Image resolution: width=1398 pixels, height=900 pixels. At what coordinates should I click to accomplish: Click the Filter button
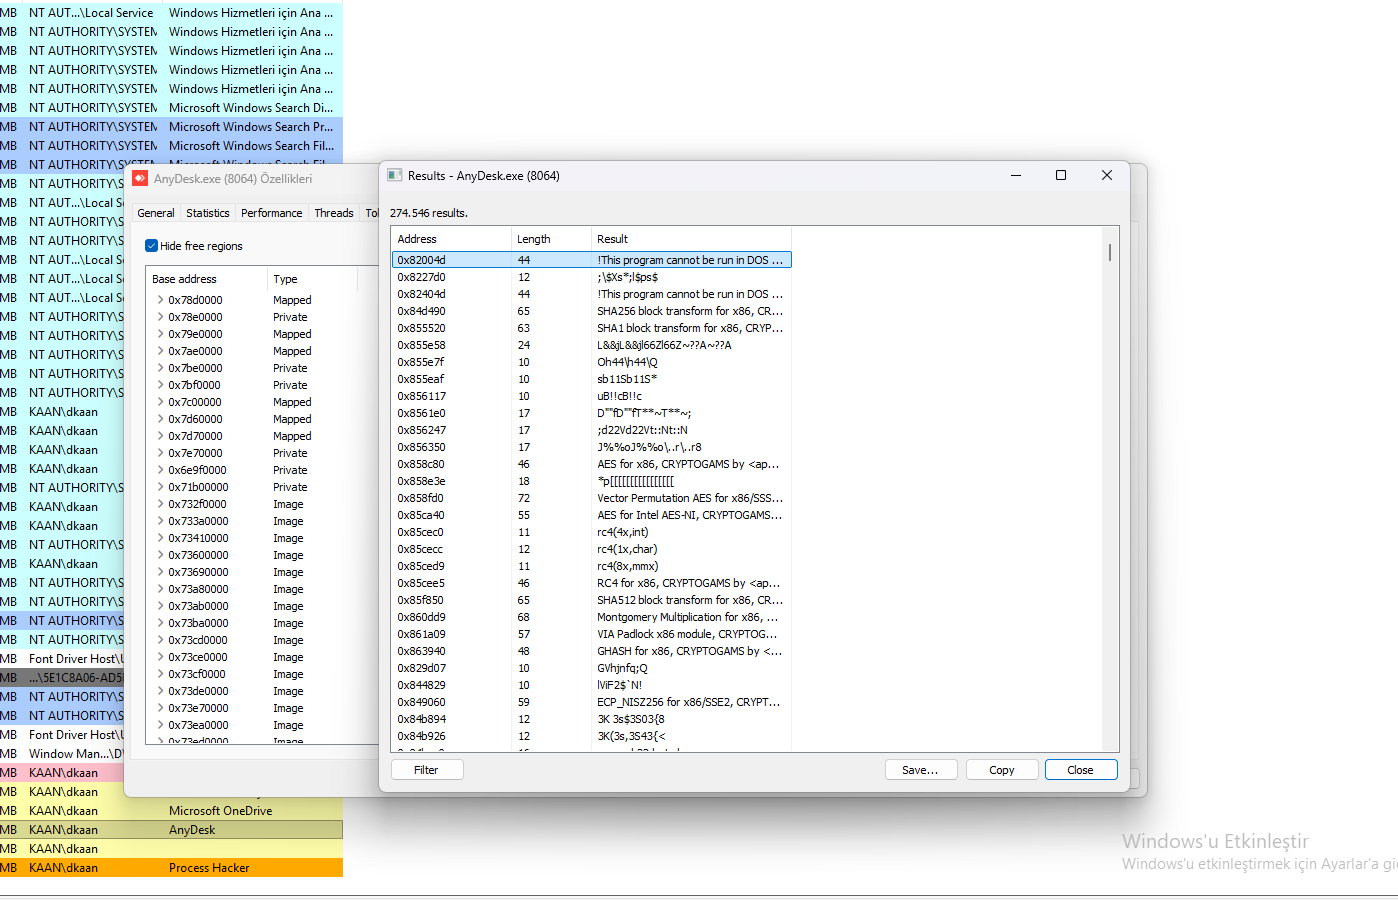click(426, 770)
